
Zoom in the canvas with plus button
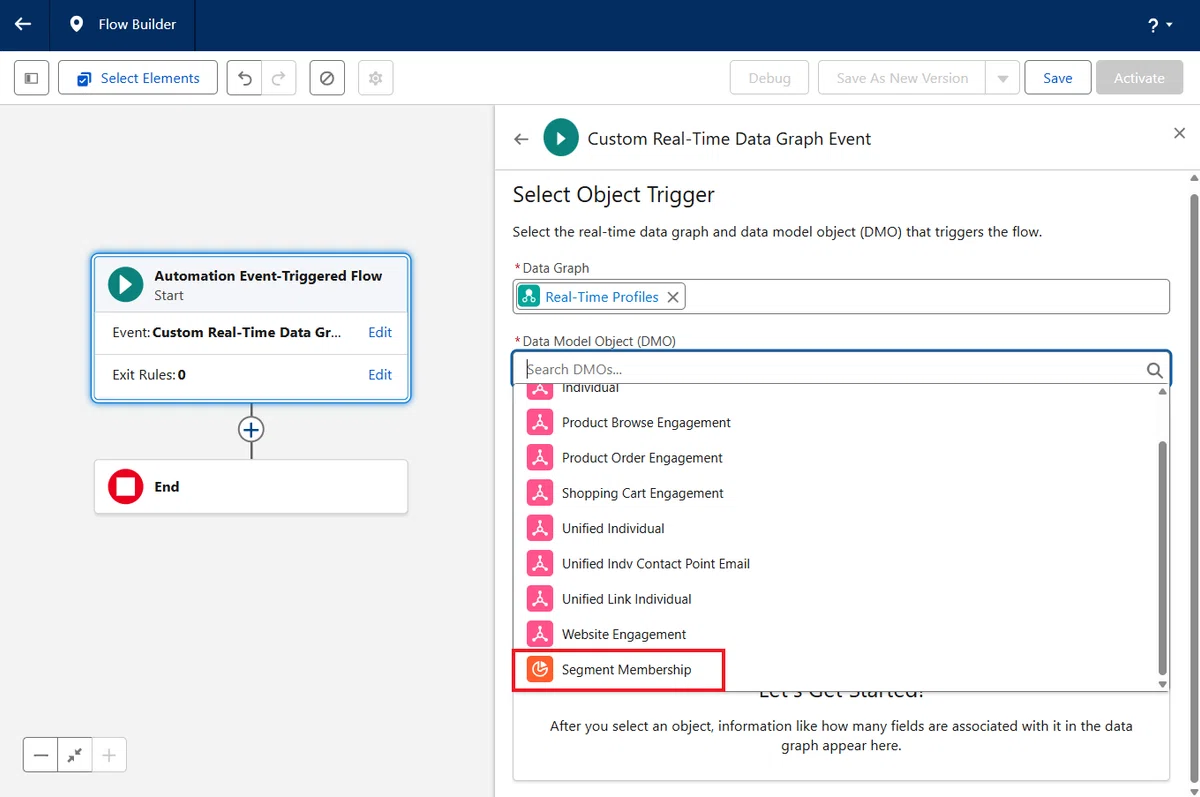click(109, 756)
